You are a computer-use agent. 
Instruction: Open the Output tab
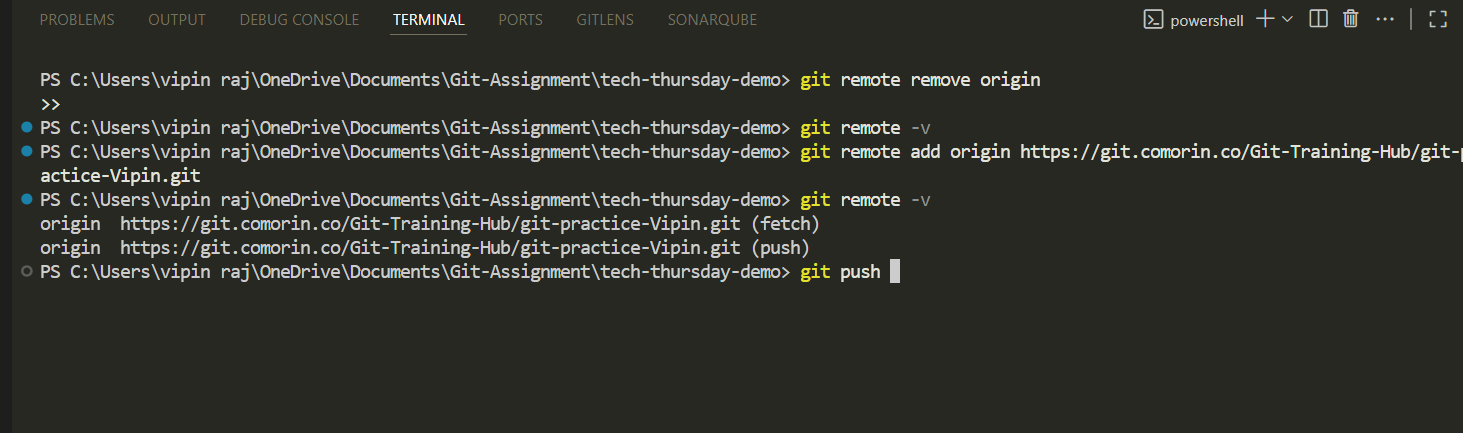pyautogui.click(x=177, y=20)
